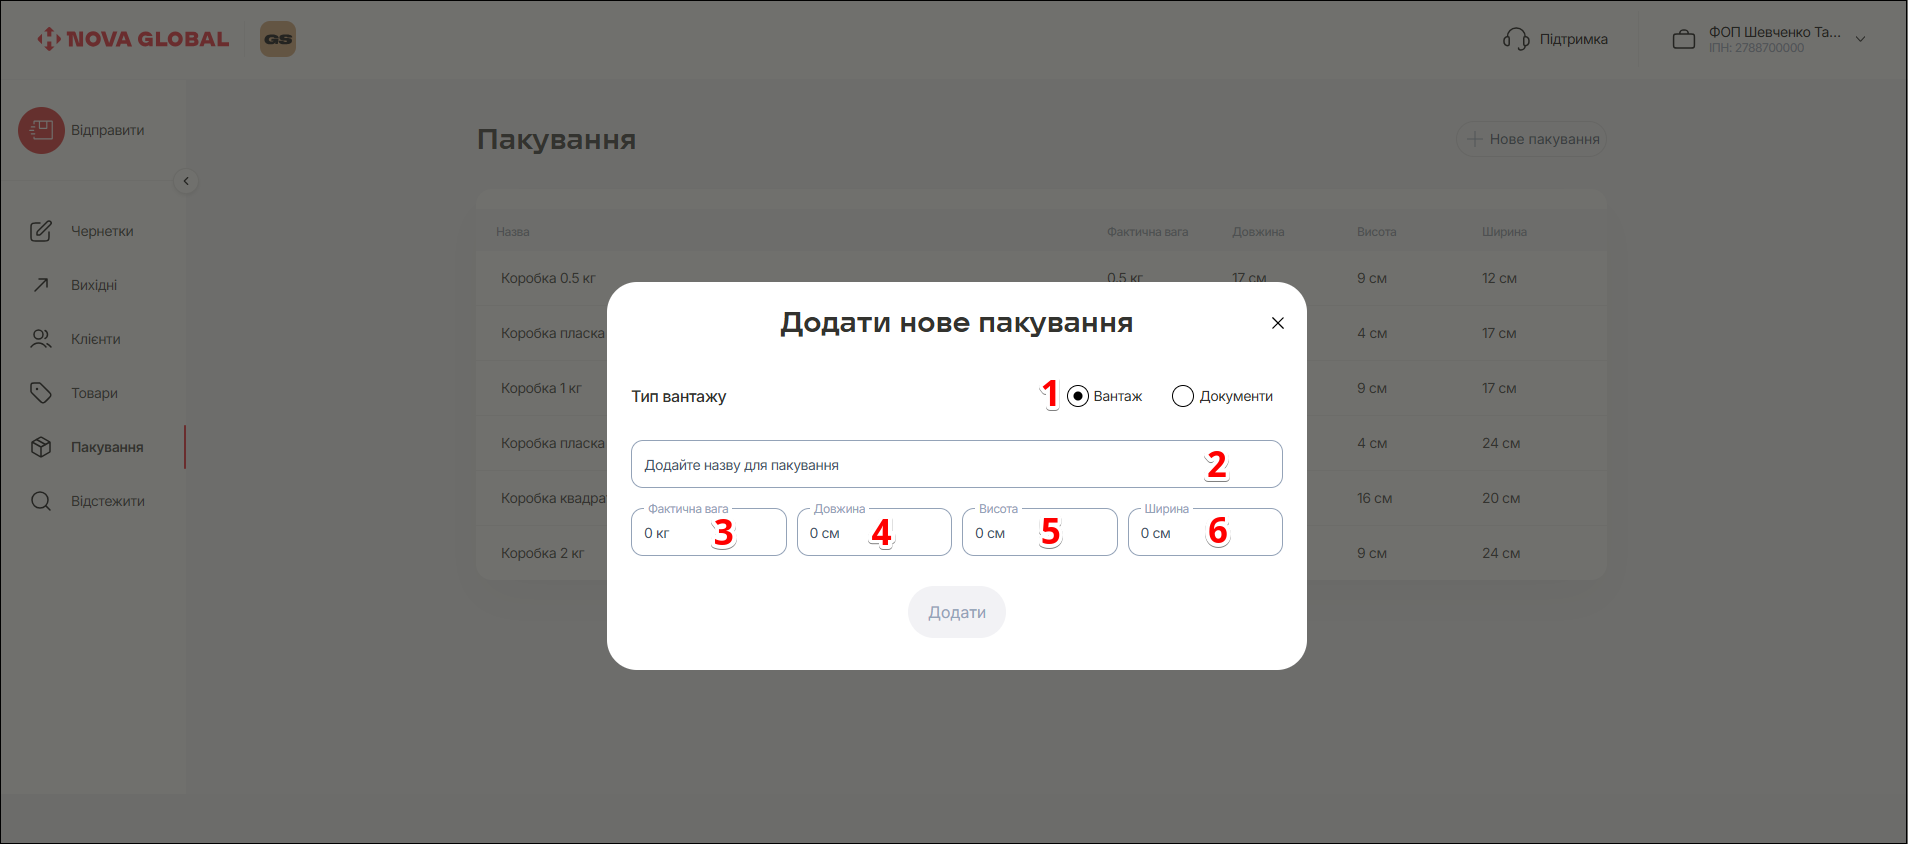The width and height of the screenshot is (1908, 844).
Task: Click the Товари tag icon
Action: coord(41,393)
